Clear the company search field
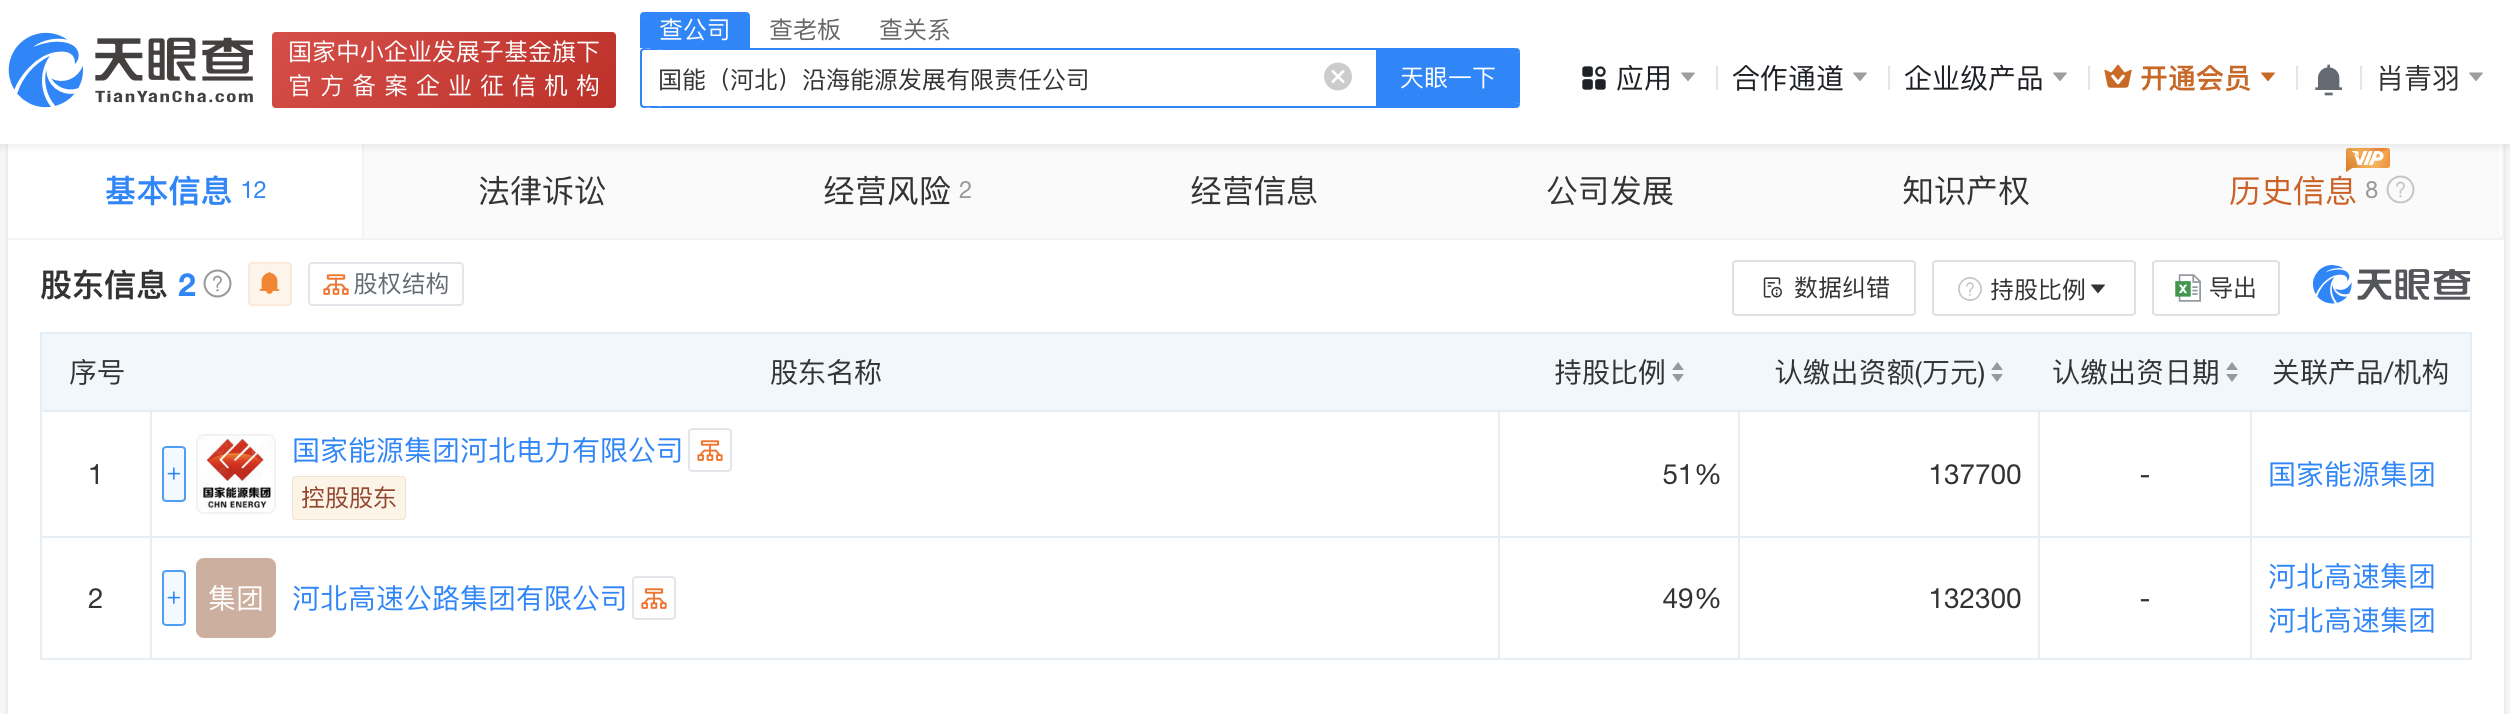The image size is (2510, 714). coord(1337,77)
